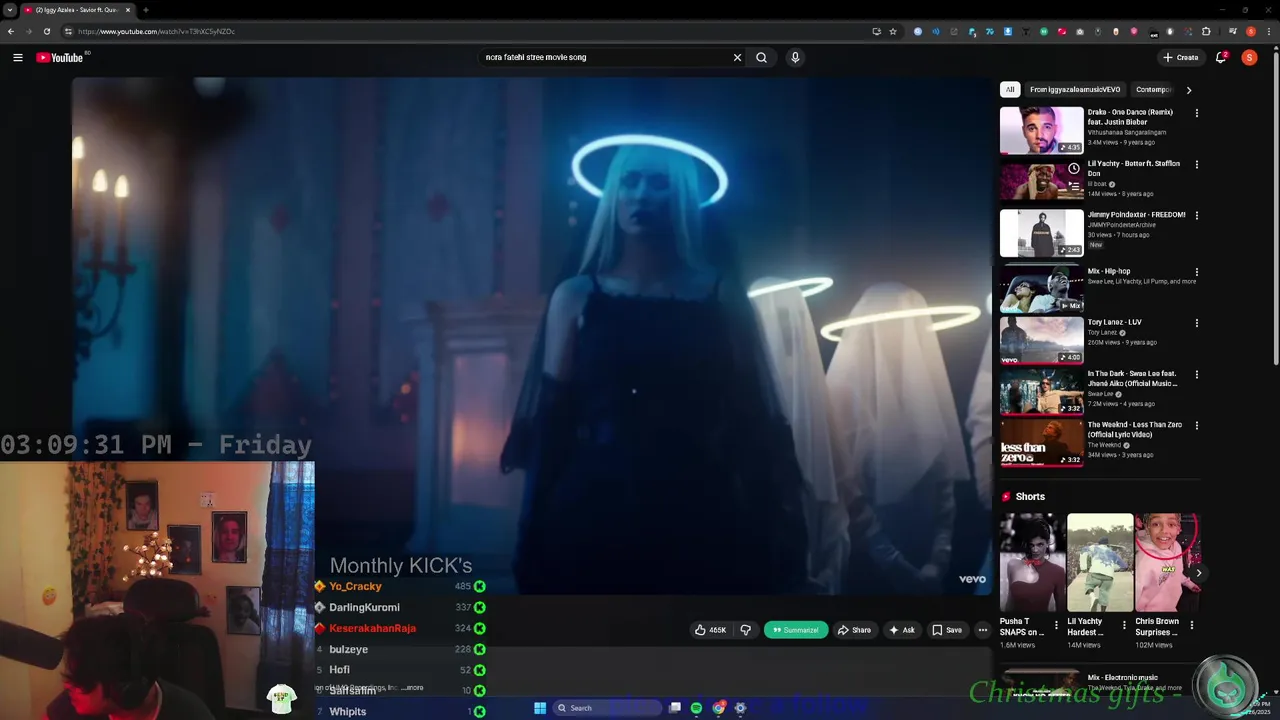Open options for Mix Hip-hop

point(1196,272)
